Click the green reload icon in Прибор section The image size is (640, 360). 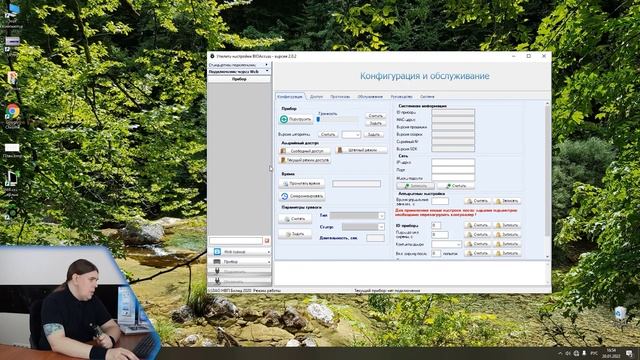pos(284,119)
